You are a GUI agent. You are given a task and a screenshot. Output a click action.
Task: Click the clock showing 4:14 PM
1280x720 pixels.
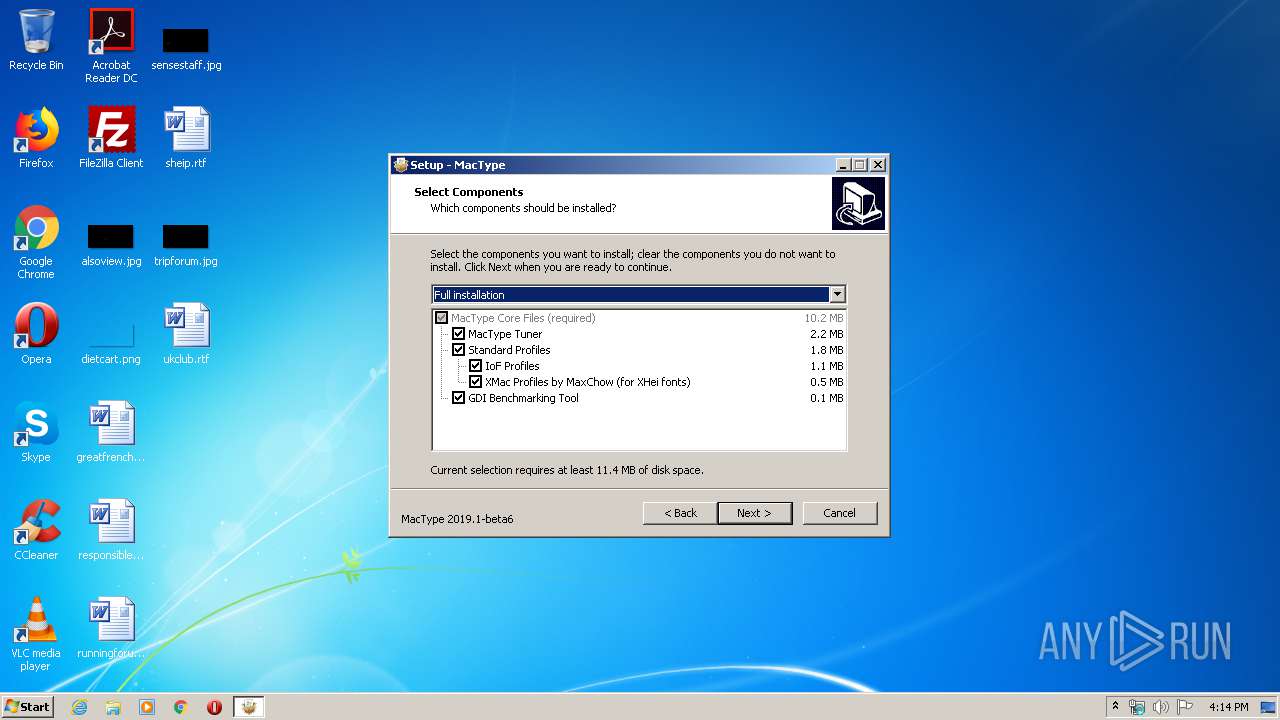pyautogui.click(x=1228, y=707)
